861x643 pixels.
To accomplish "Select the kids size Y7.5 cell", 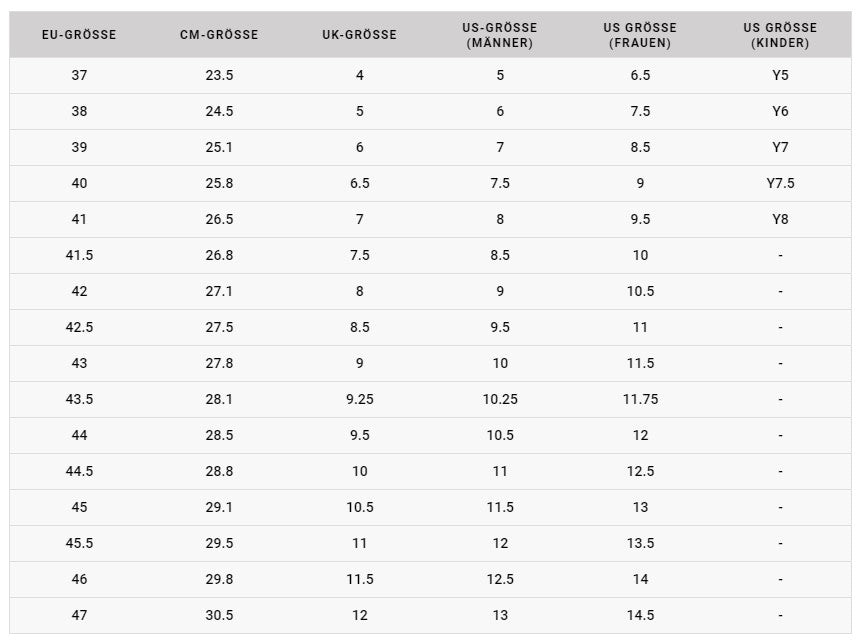I will click(780, 183).
